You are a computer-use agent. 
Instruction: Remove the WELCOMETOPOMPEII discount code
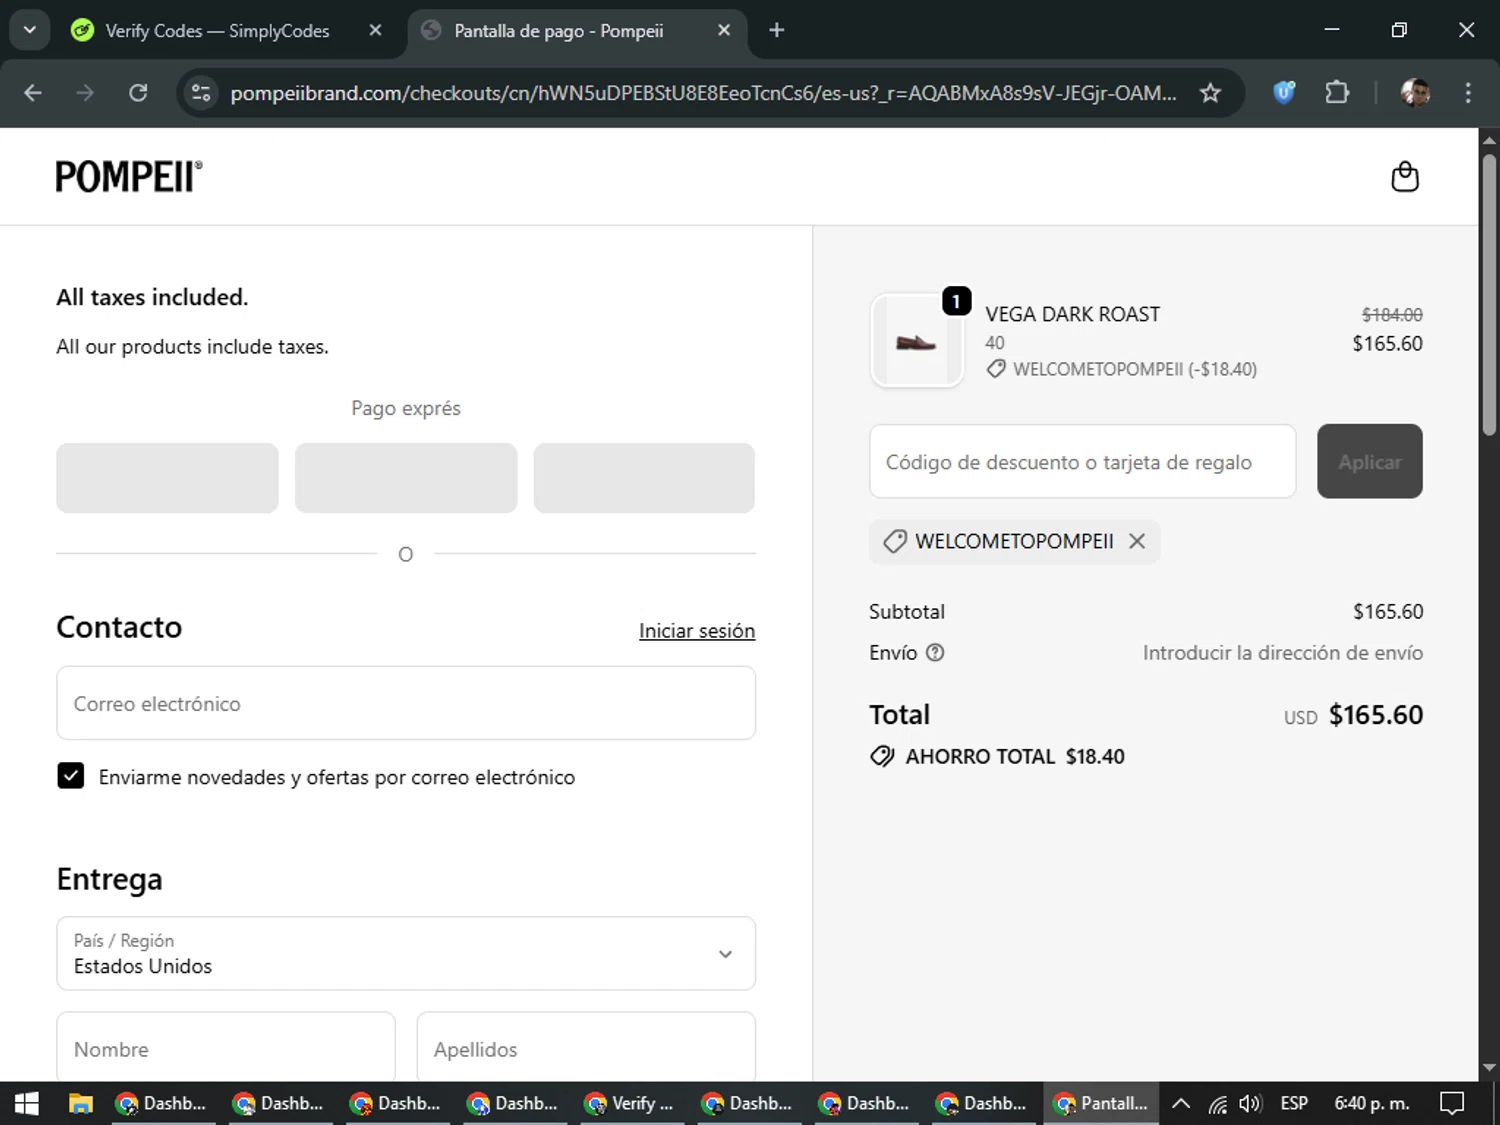click(x=1137, y=541)
